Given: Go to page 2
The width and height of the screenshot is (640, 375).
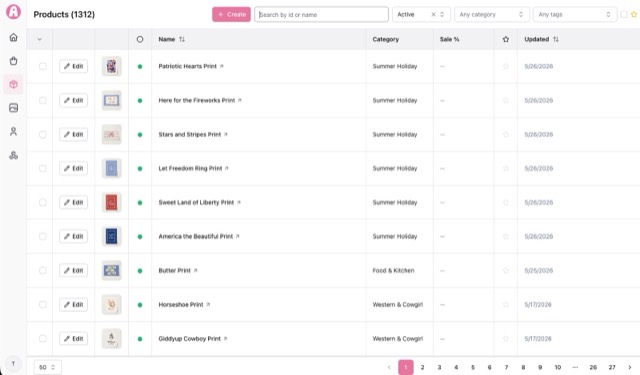Looking at the screenshot, I should [x=422, y=367].
